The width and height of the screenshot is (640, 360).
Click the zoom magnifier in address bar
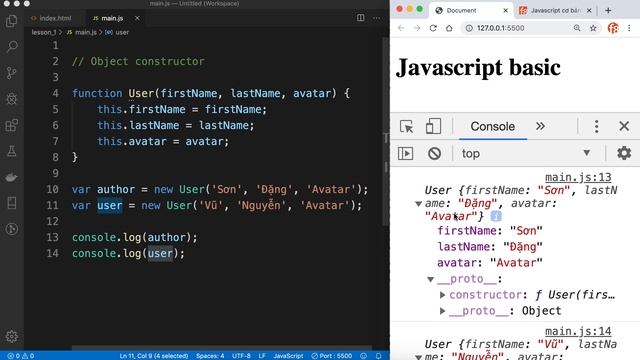tap(577, 28)
